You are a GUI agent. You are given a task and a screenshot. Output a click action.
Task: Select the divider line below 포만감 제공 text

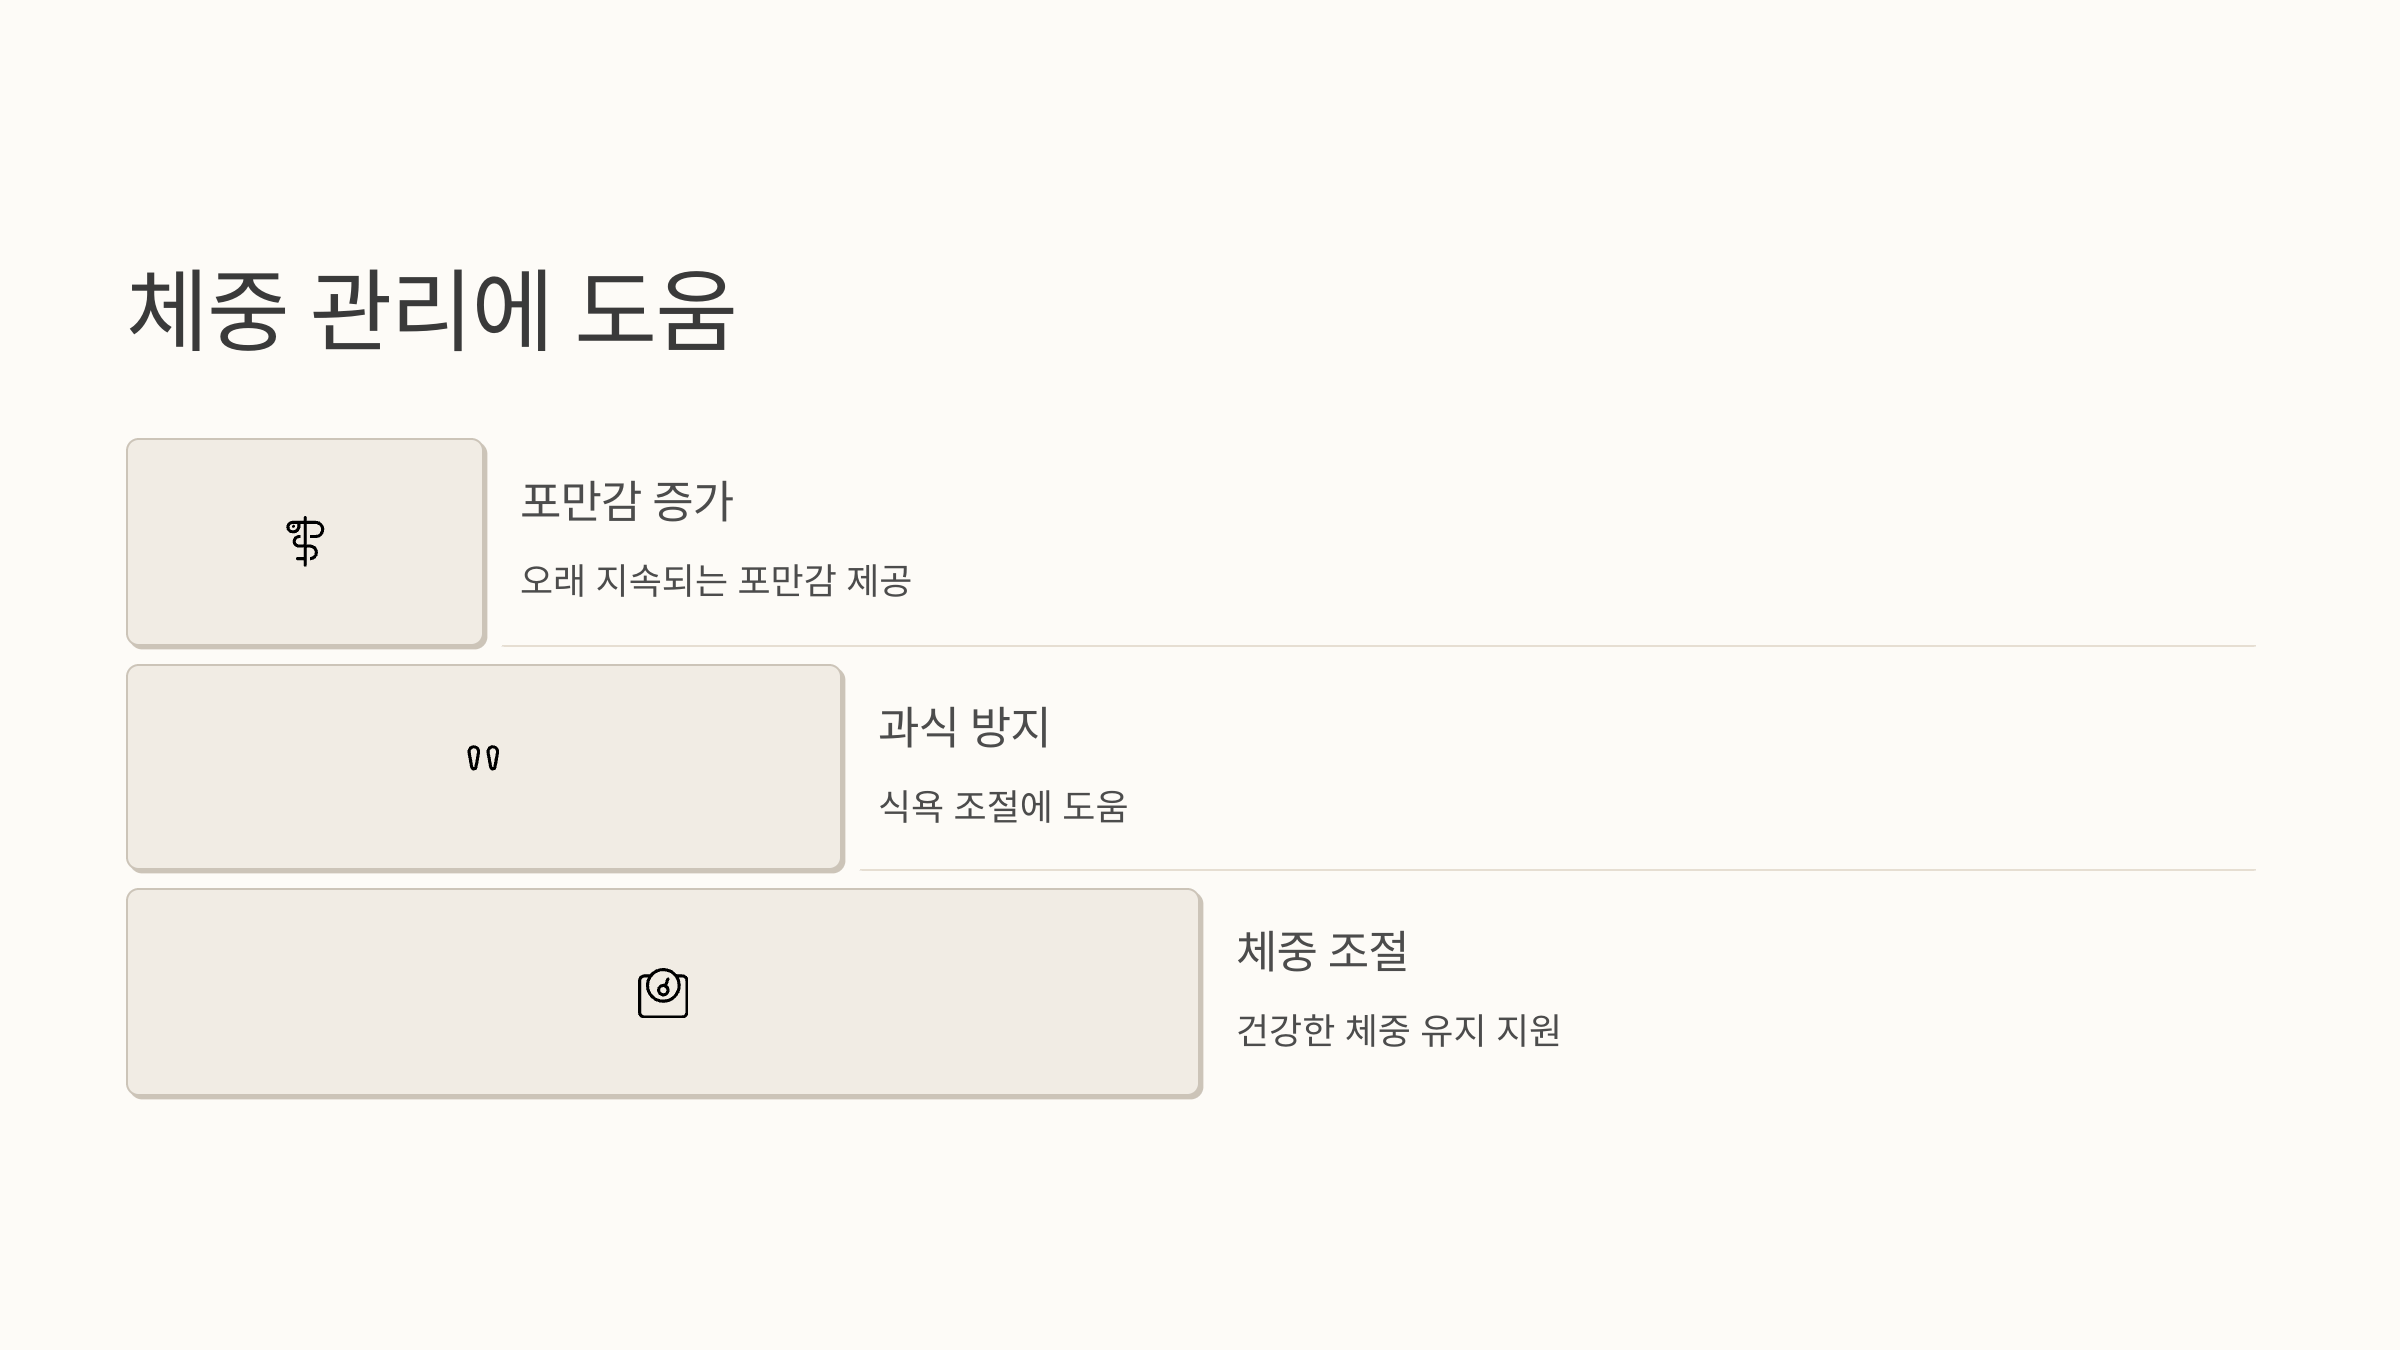click(x=1378, y=646)
